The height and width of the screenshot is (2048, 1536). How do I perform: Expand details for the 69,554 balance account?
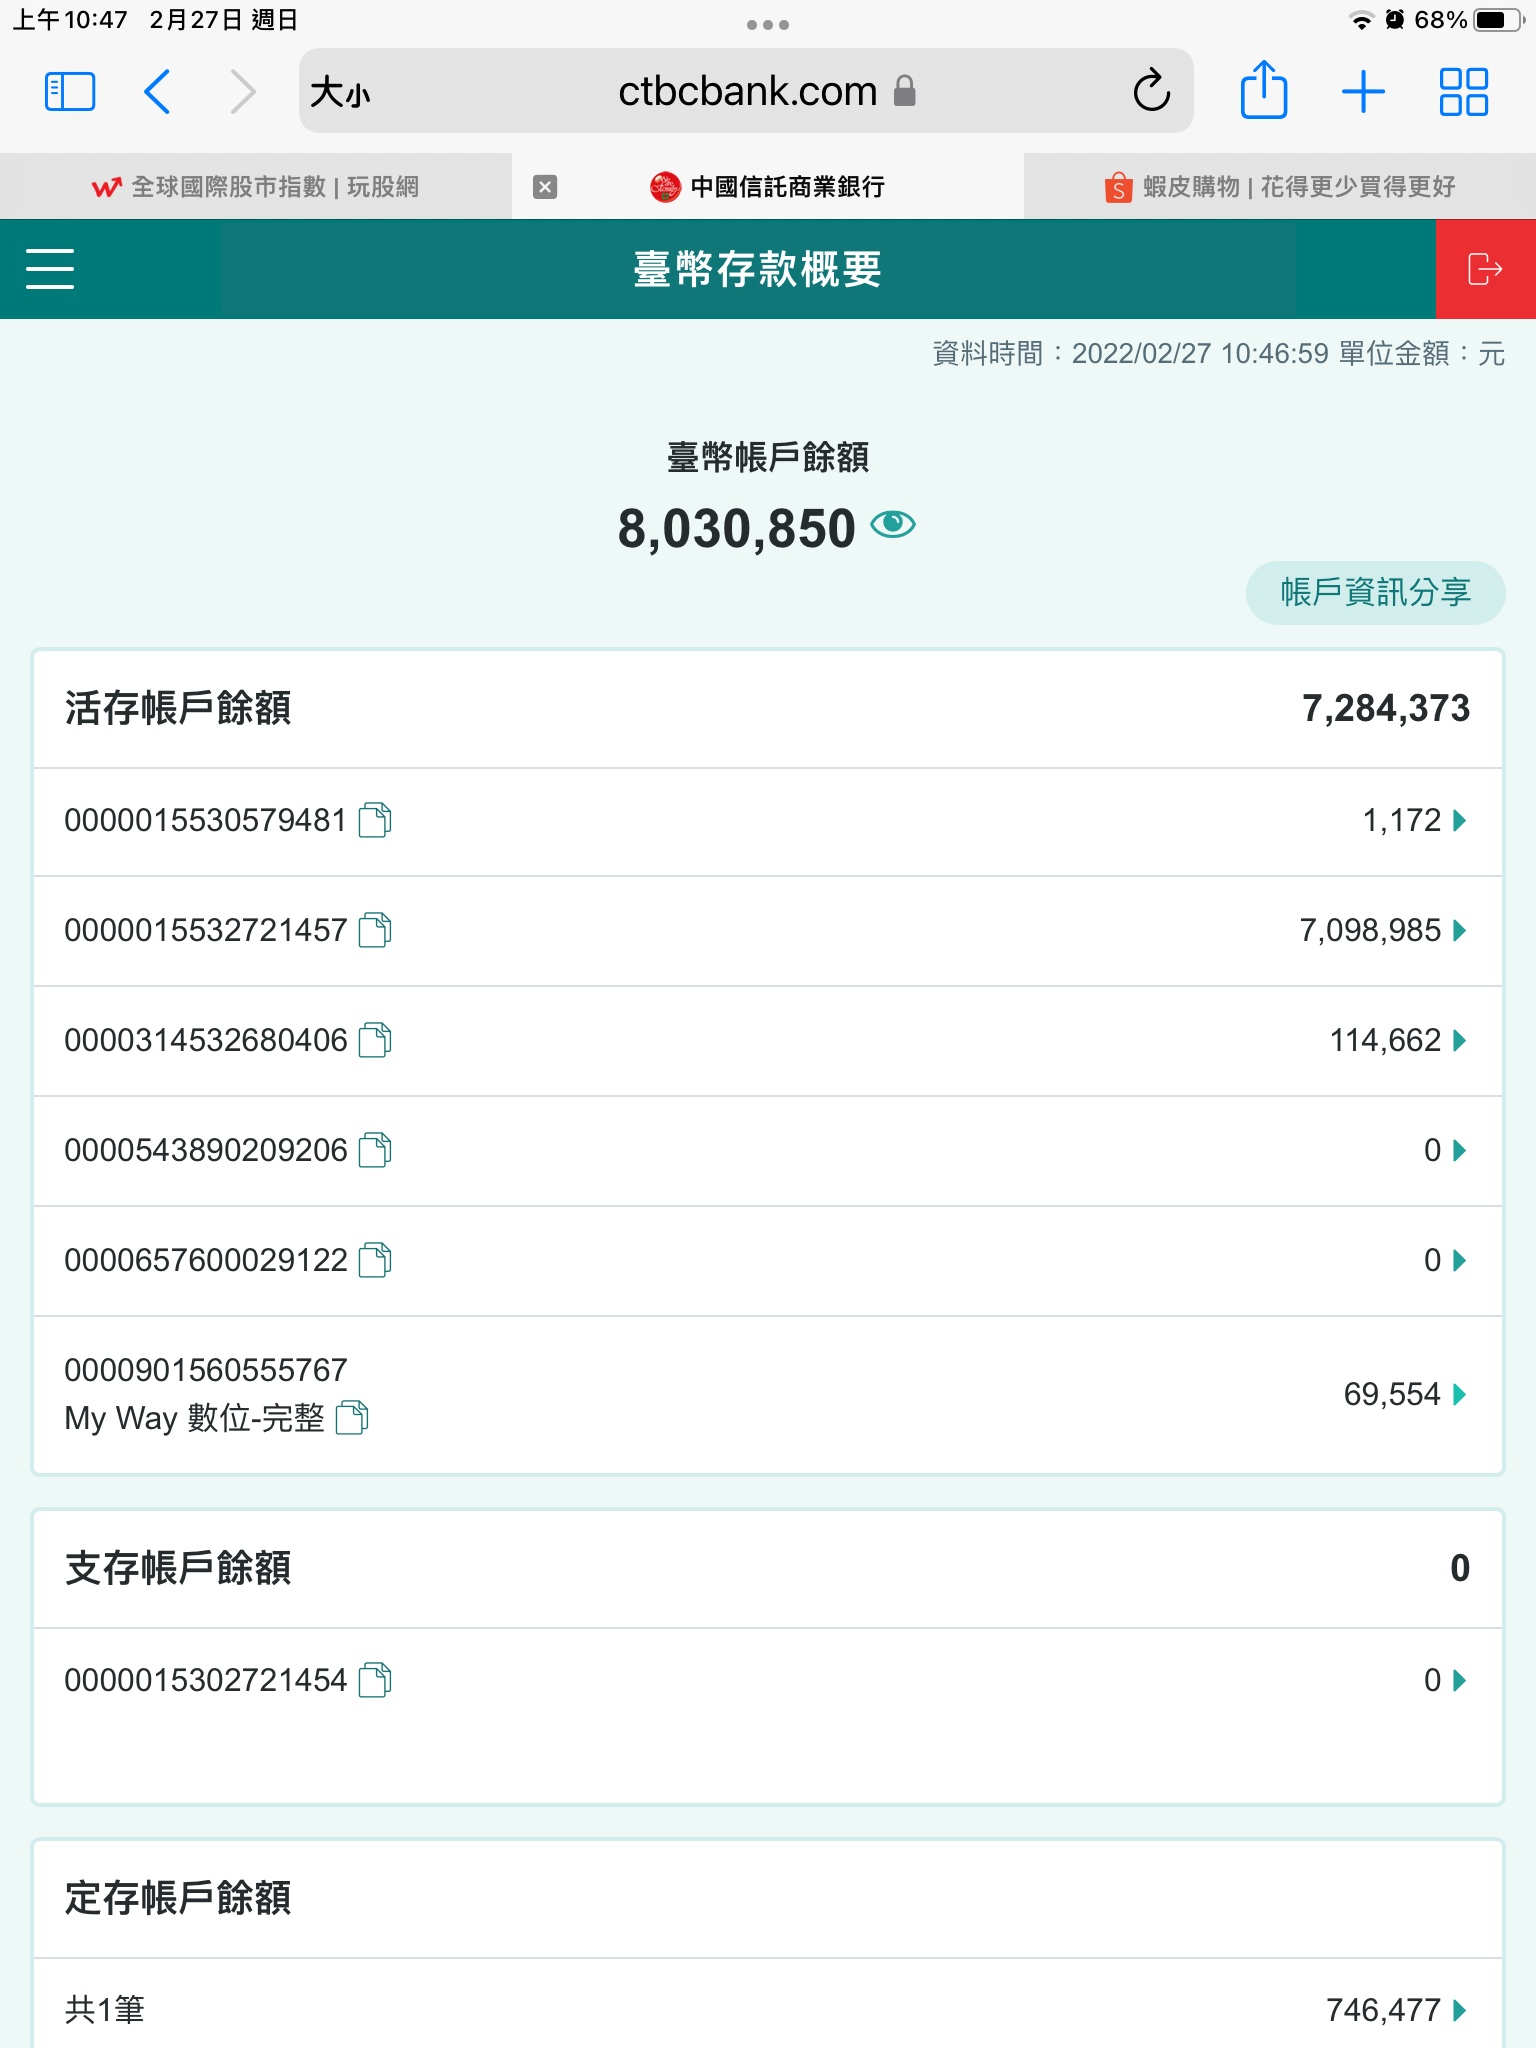(x=1459, y=1394)
